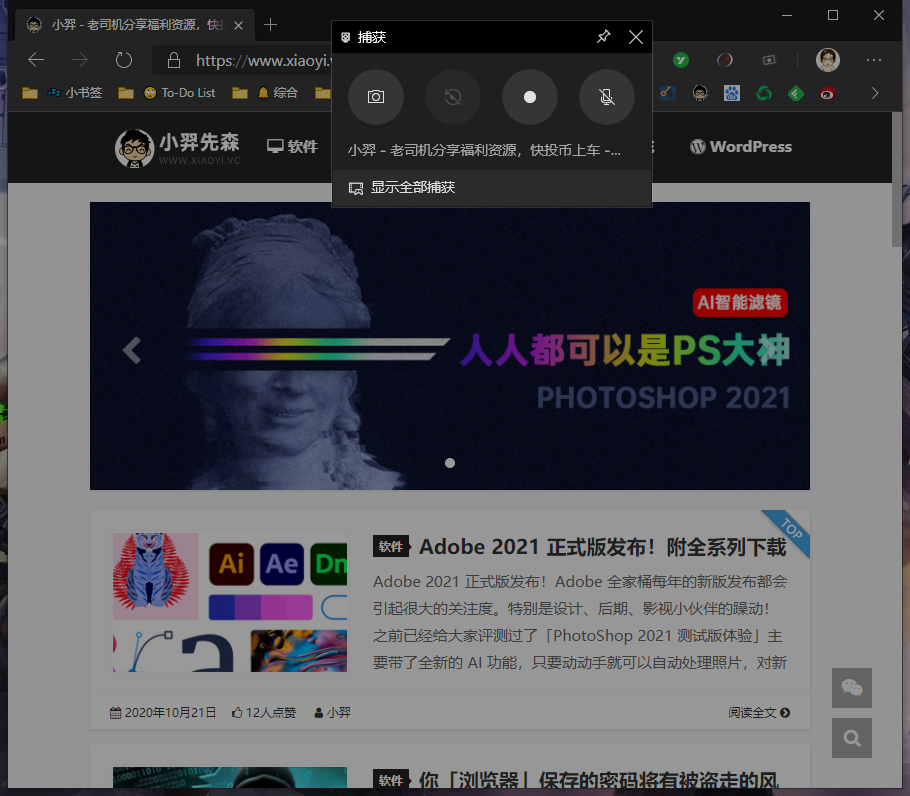Click the green extension icon in the toolbar
Screen dimensions: 910x796
click(679, 60)
